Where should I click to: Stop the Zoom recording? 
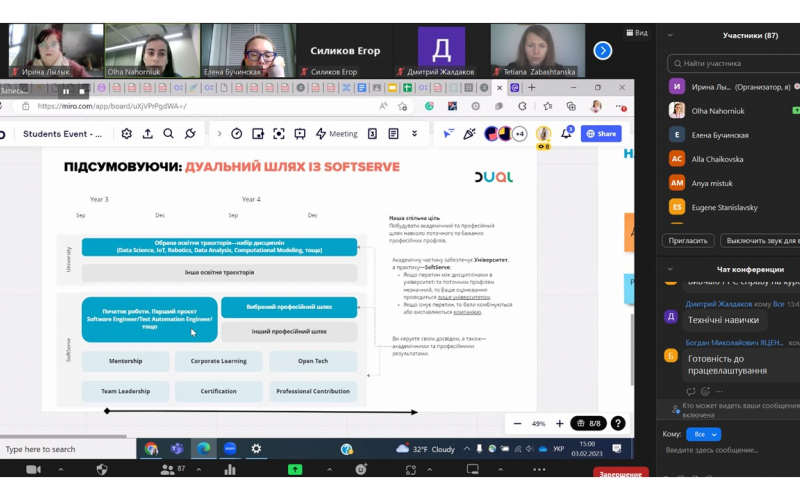[x=82, y=91]
